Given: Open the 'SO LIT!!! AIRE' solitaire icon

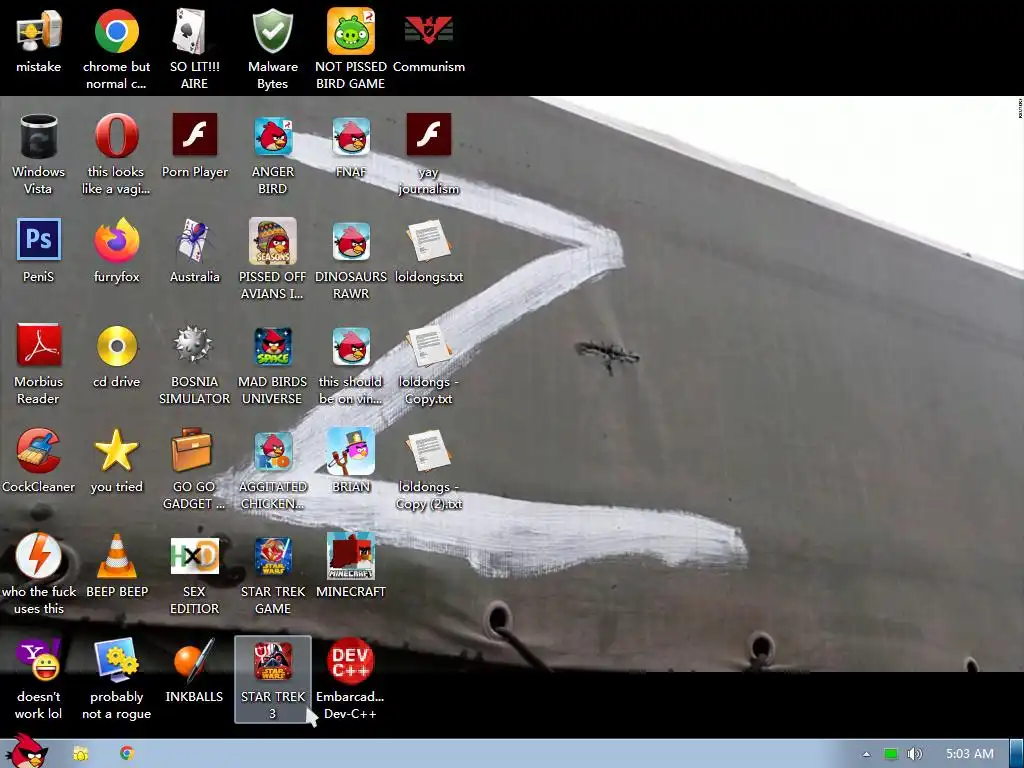Looking at the screenshot, I should pyautogui.click(x=194, y=31).
